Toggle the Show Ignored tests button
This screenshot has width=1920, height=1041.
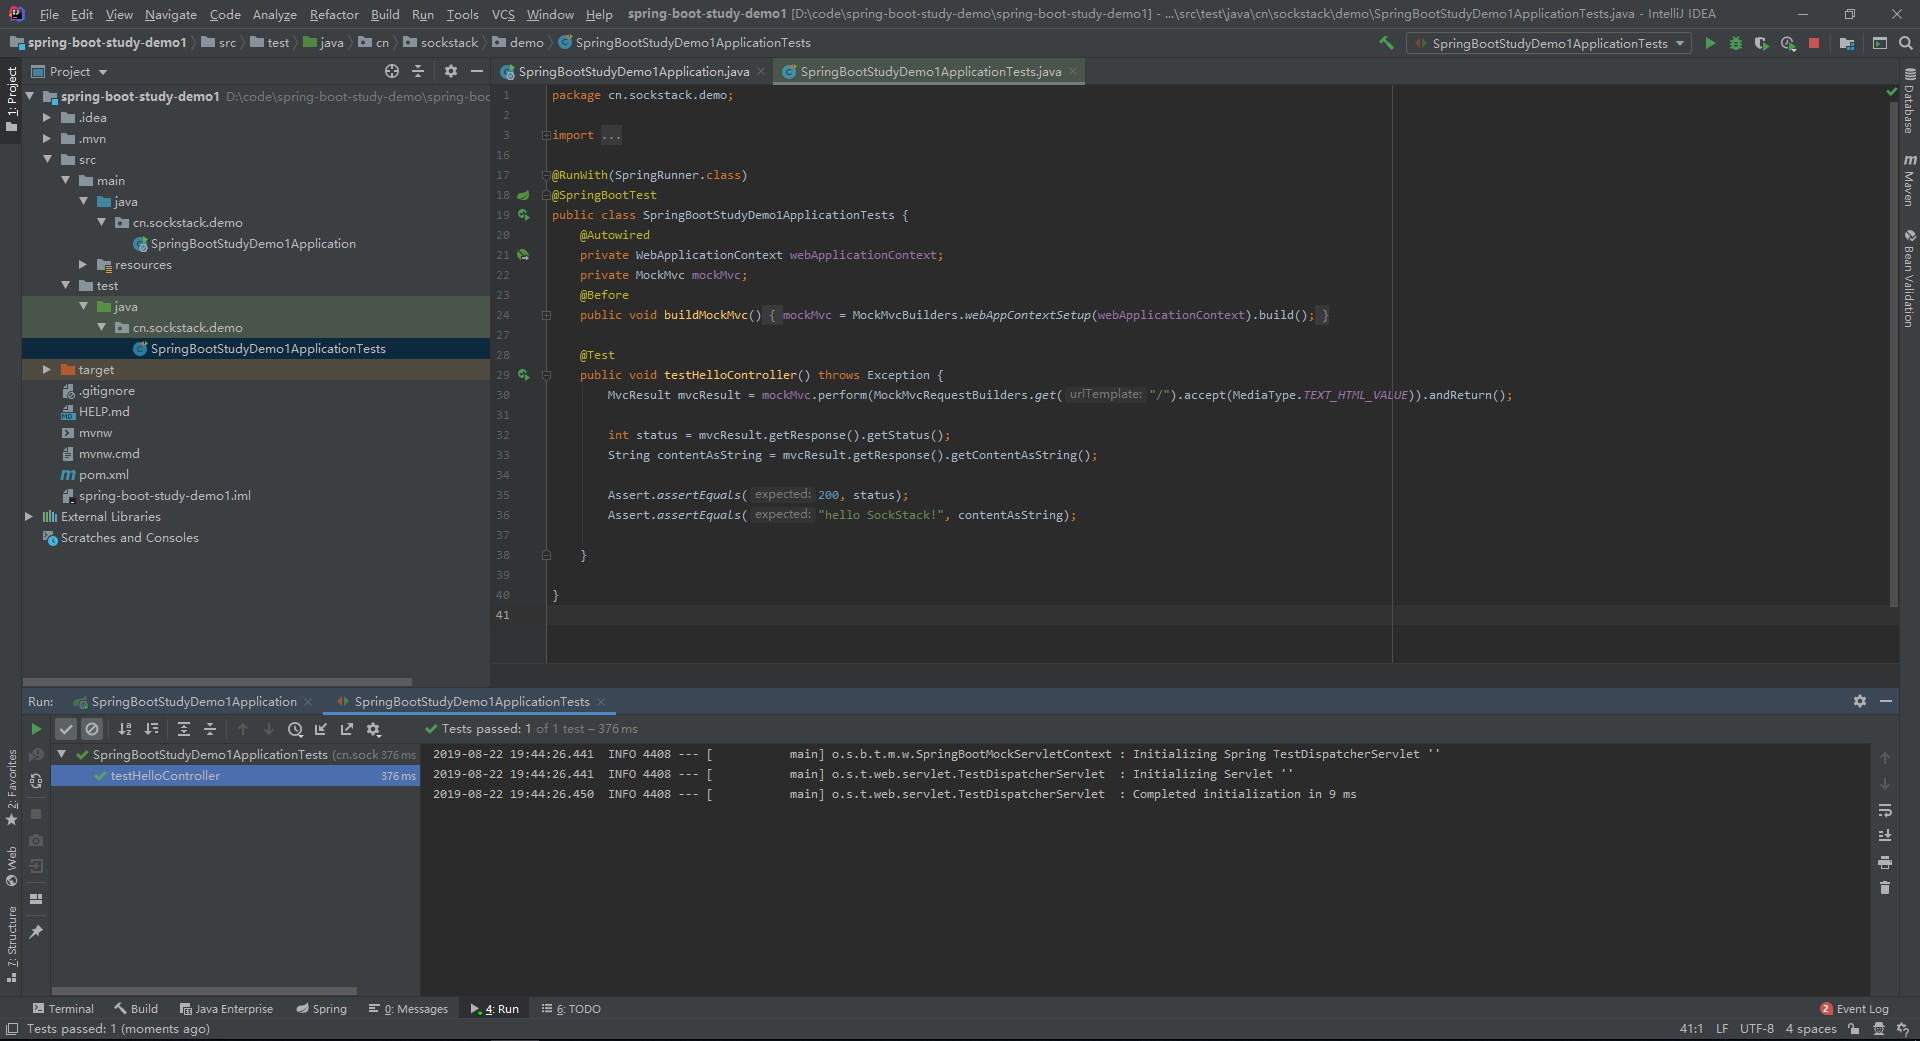coord(92,729)
